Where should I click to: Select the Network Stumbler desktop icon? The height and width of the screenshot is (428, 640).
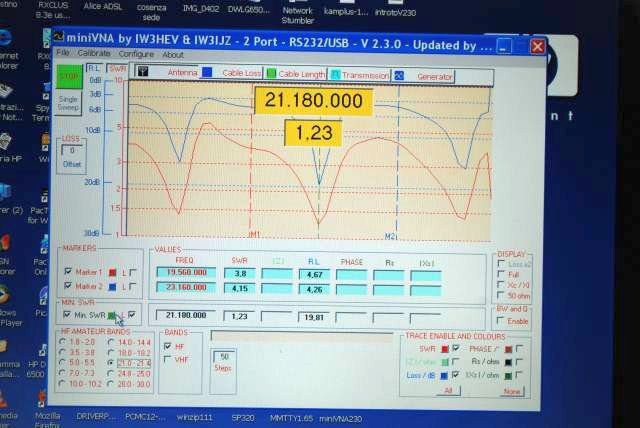[298, 13]
